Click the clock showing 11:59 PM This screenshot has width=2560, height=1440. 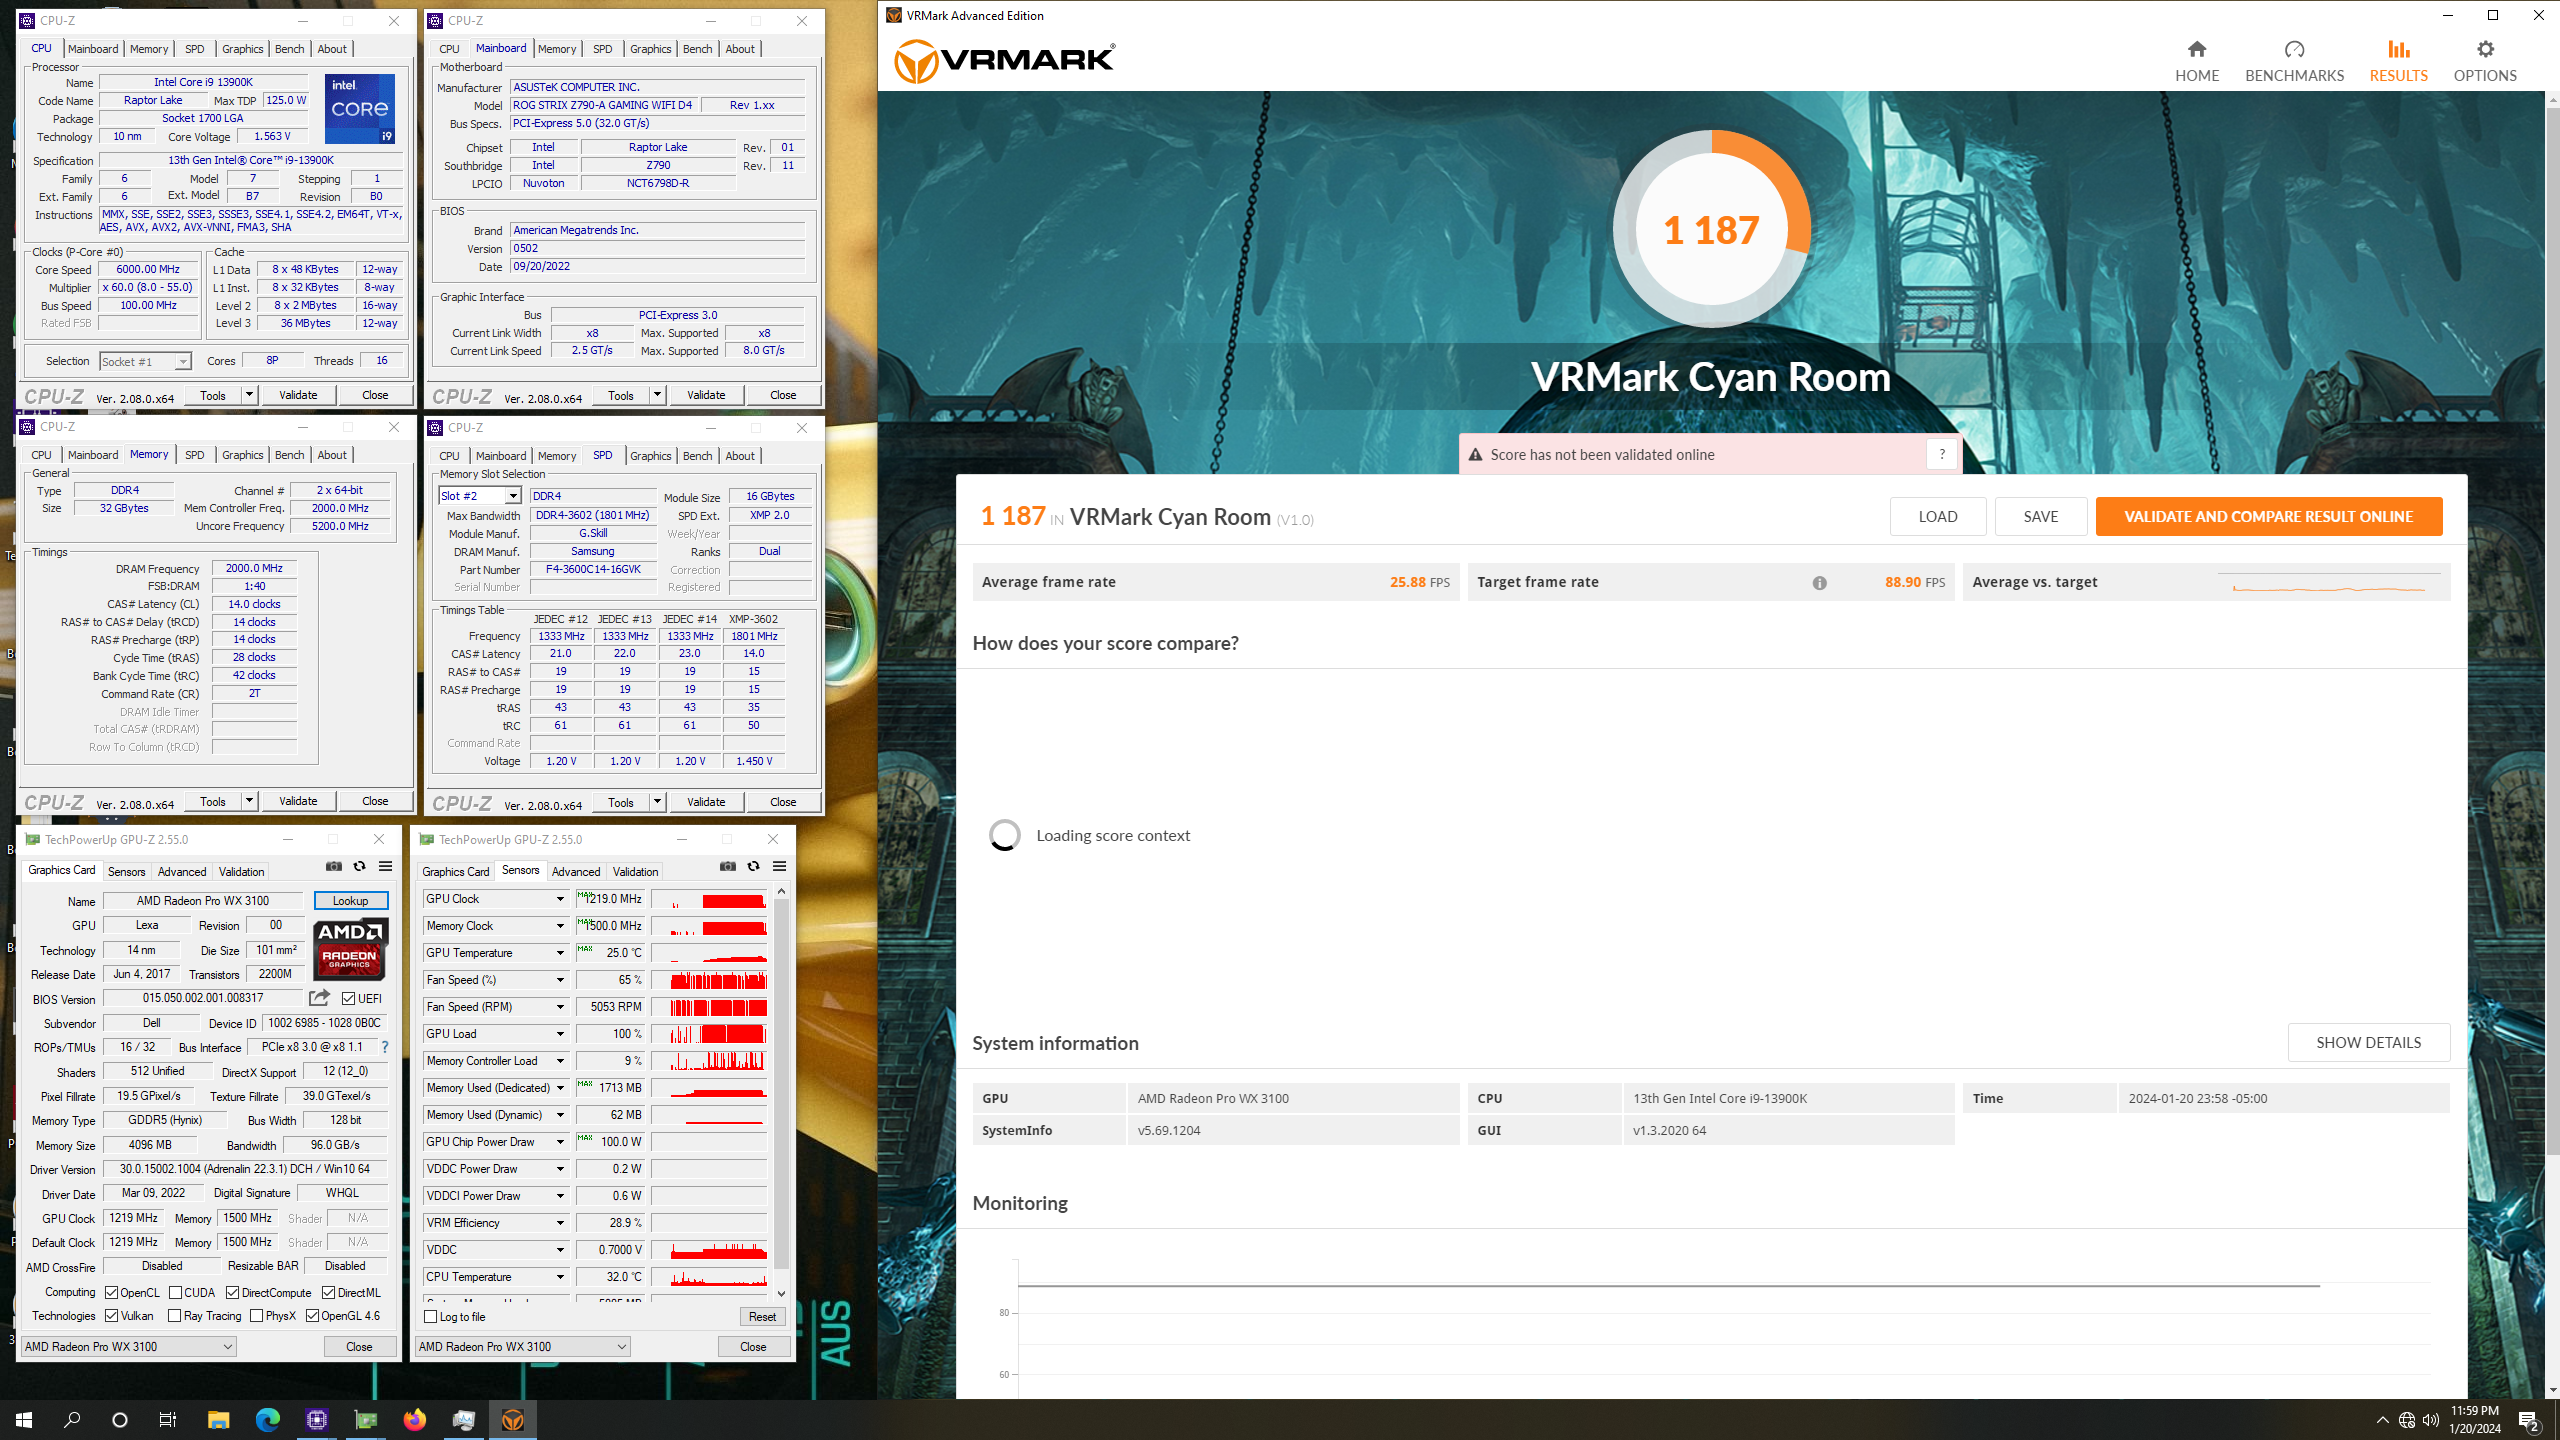(2474, 1411)
